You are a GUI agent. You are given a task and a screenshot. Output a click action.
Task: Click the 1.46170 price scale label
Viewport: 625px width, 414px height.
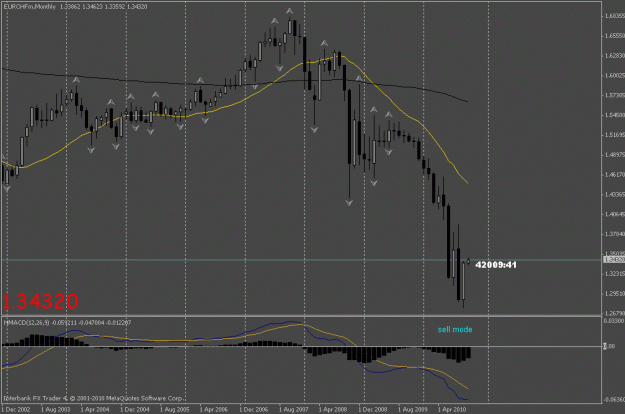click(614, 175)
